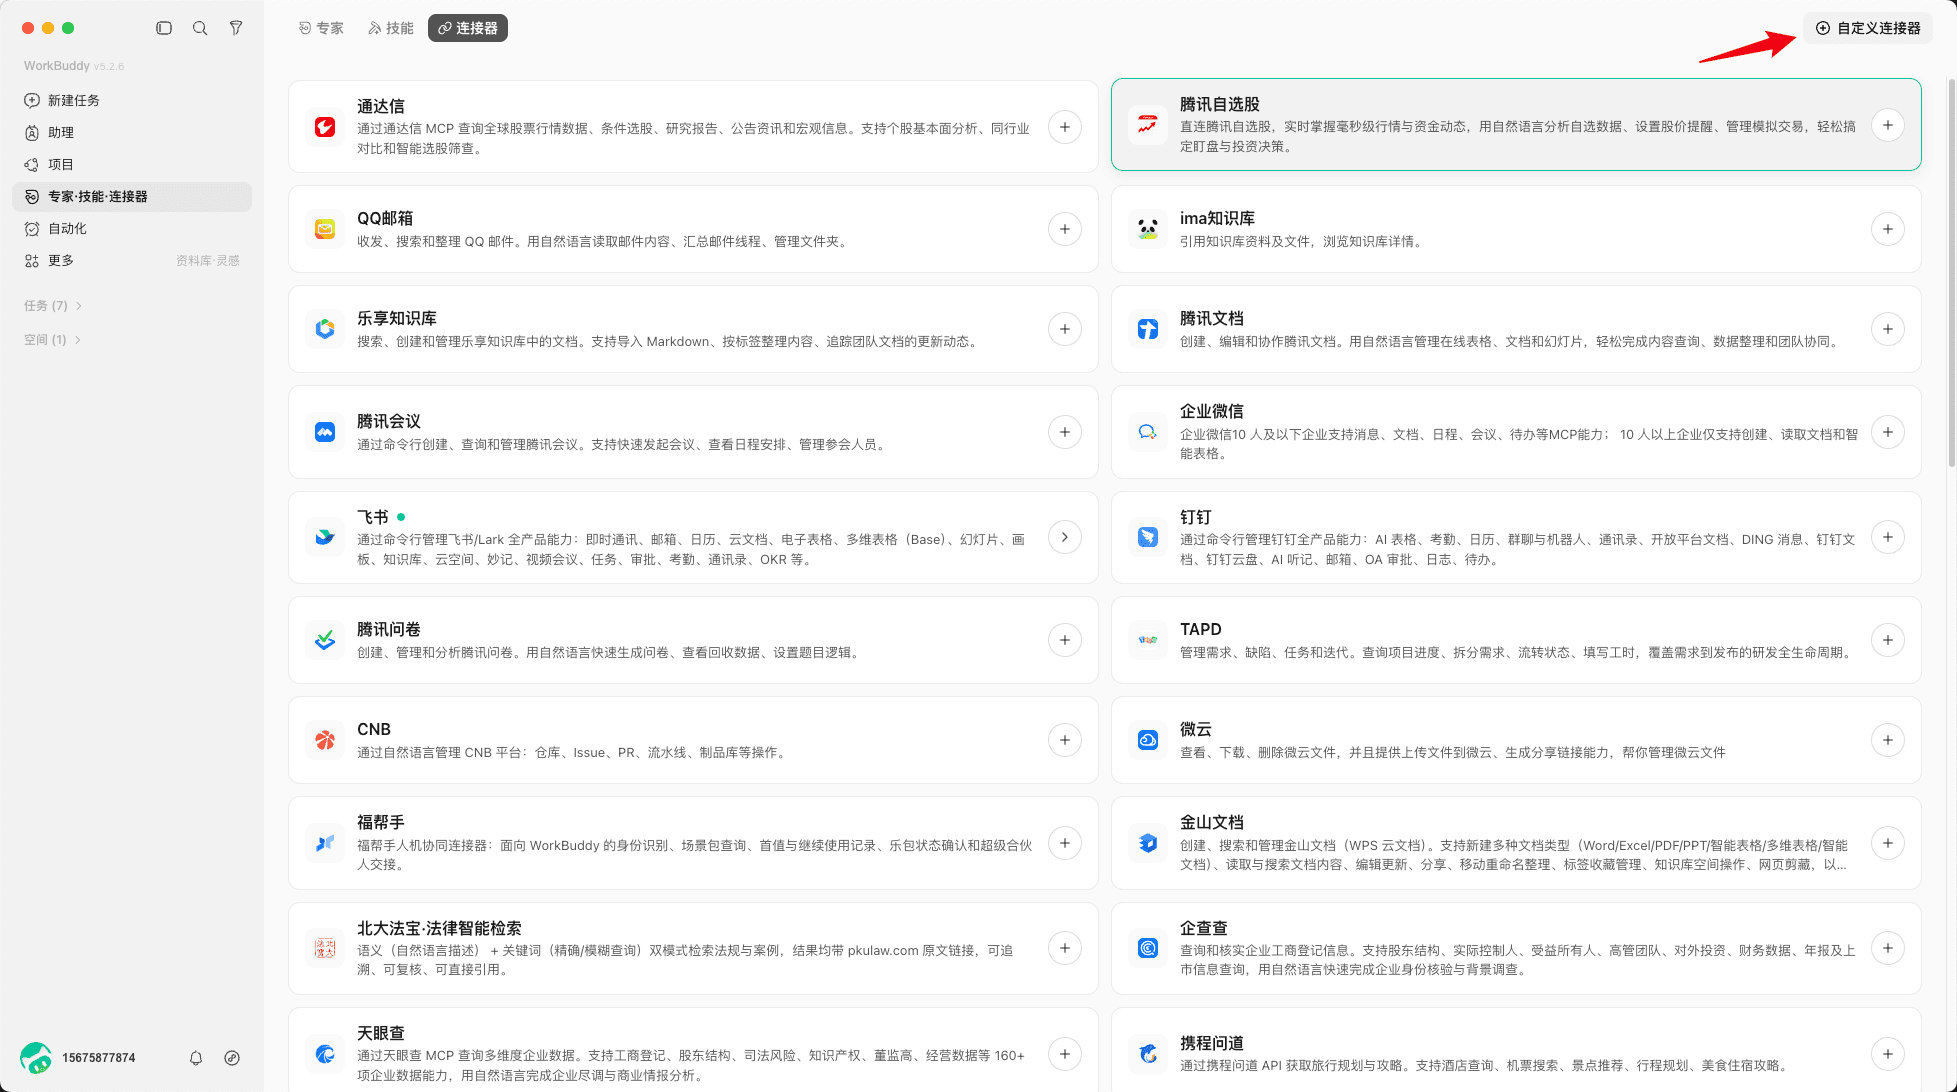This screenshot has width=1957, height=1092.
Task: Open 自动化 in the sidebar
Action: pyautogui.click(x=132, y=228)
